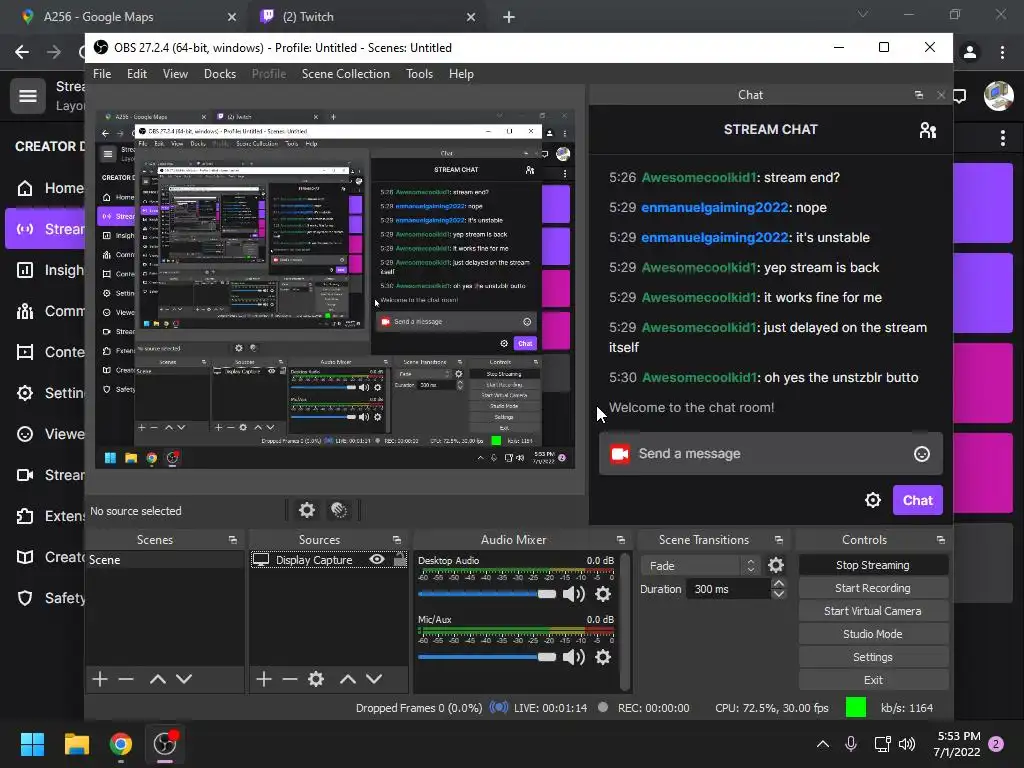This screenshot has width=1024, height=768.
Task: Show hidden system tray icons chevron
Action: tap(823, 744)
